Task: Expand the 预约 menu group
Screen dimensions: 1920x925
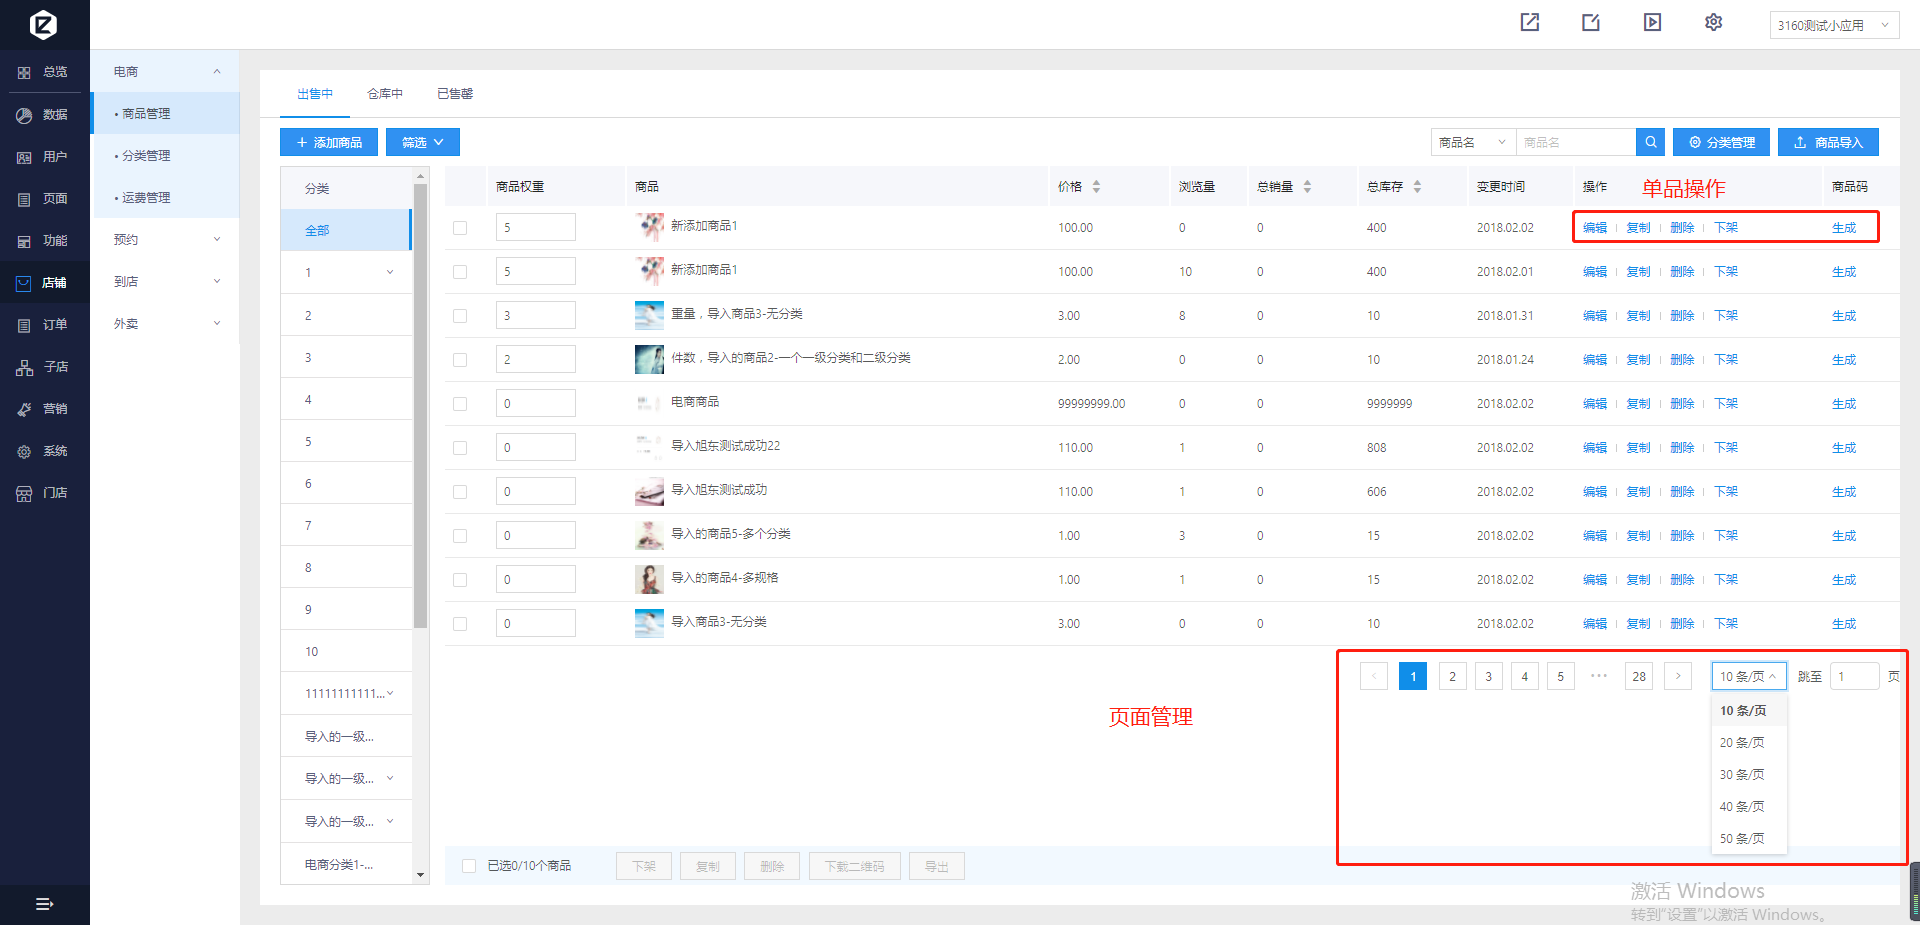Action: (165, 240)
